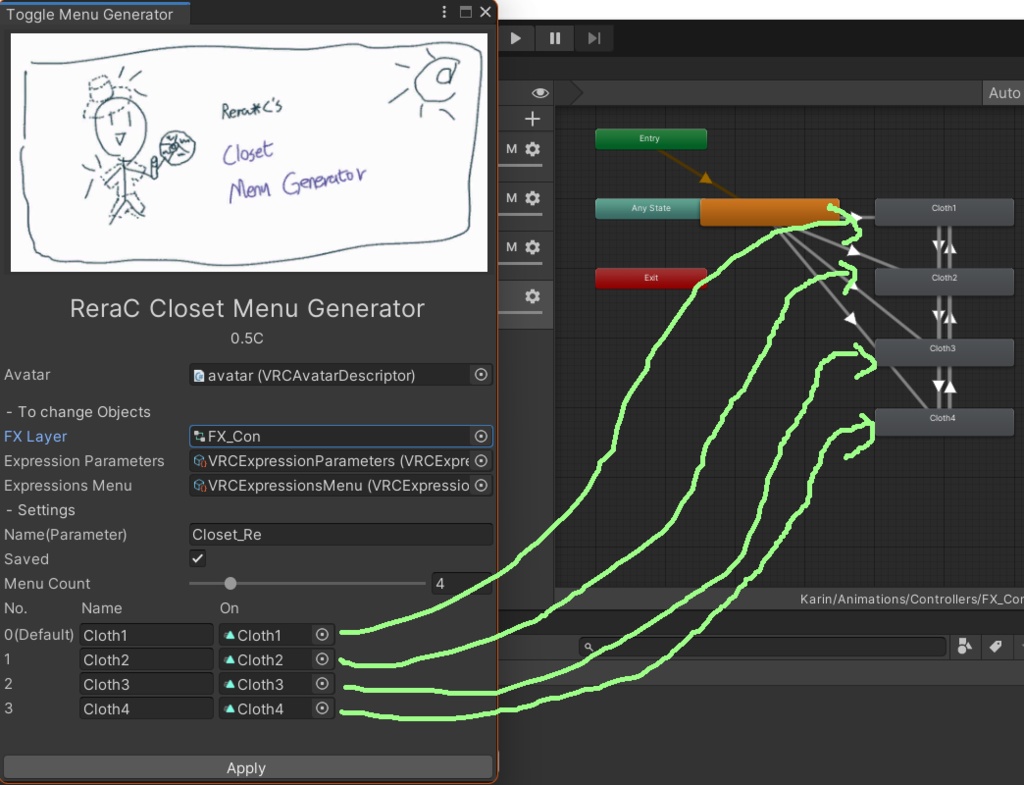This screenshot has height=785, width=1024.
Task: Open the Expressions Menu object selector
Action: tap(481, 485)
